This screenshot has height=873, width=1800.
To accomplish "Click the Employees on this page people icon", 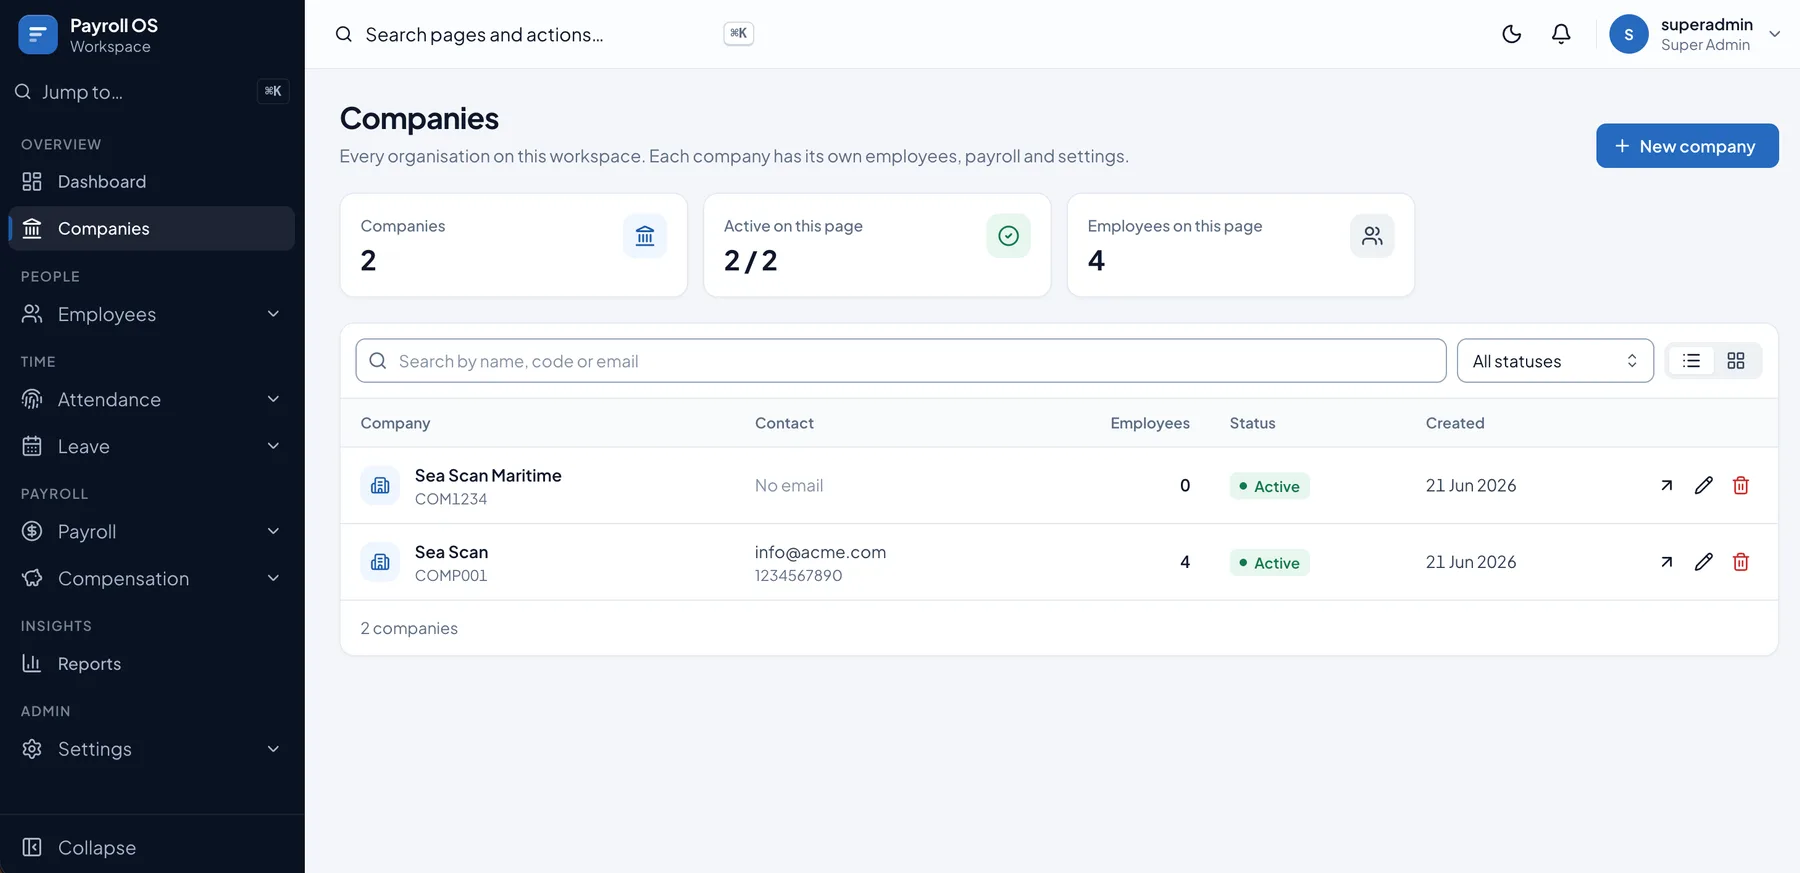I will point(1372,236).
